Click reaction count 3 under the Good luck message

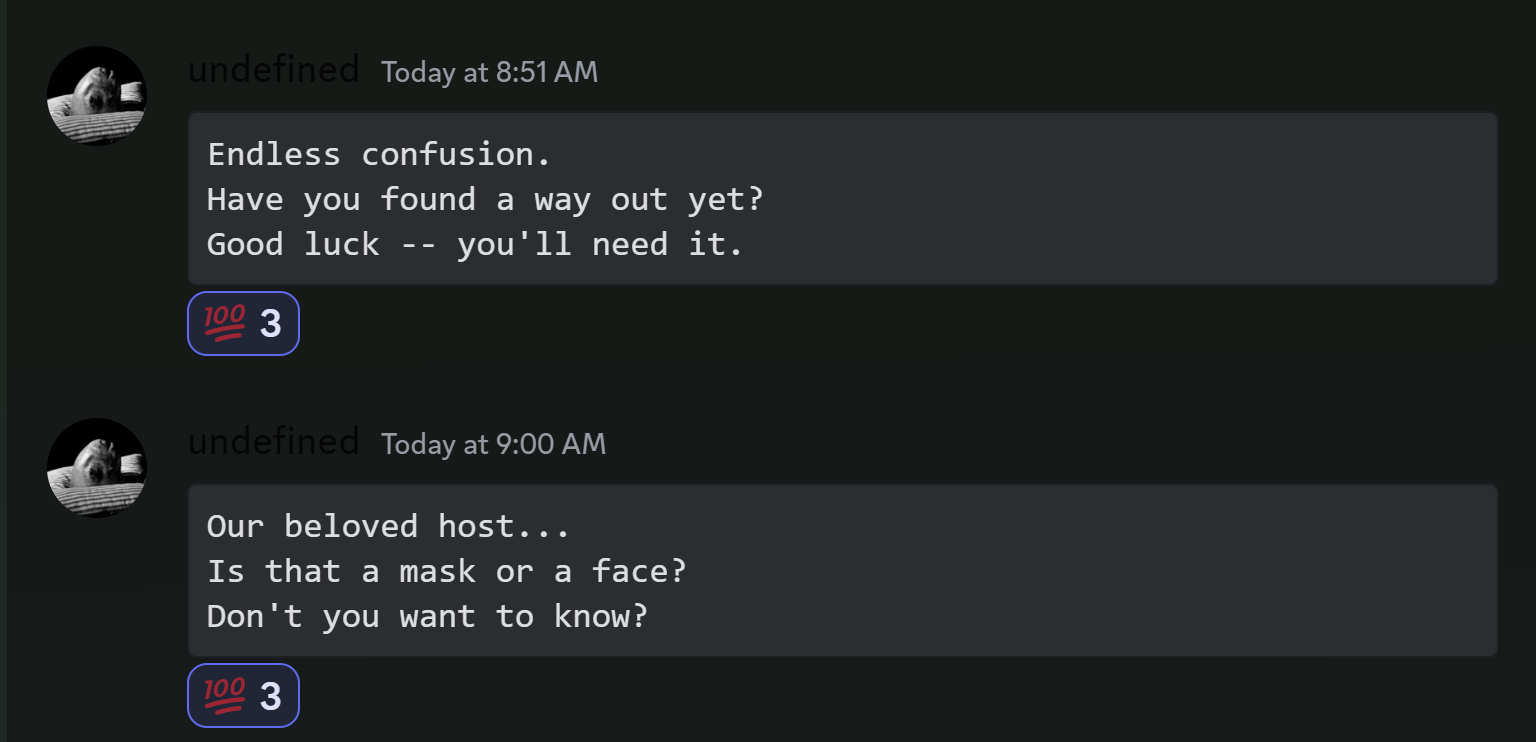pos(270,324)
